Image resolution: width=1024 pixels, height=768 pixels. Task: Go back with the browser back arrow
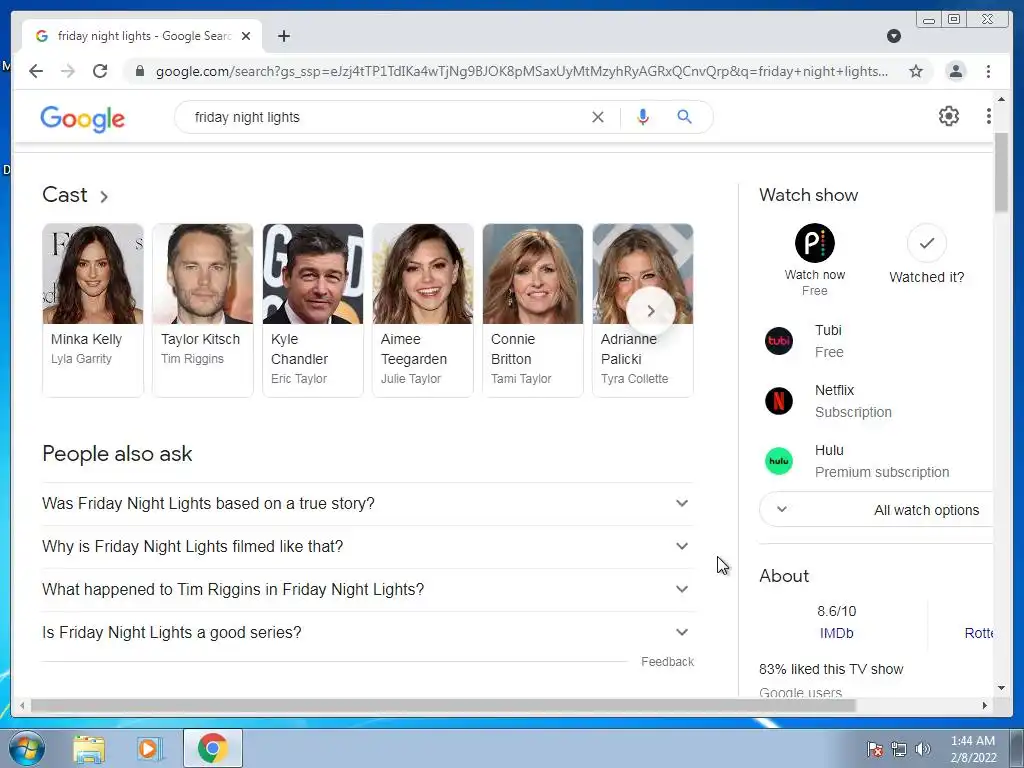tap(36, 71)
